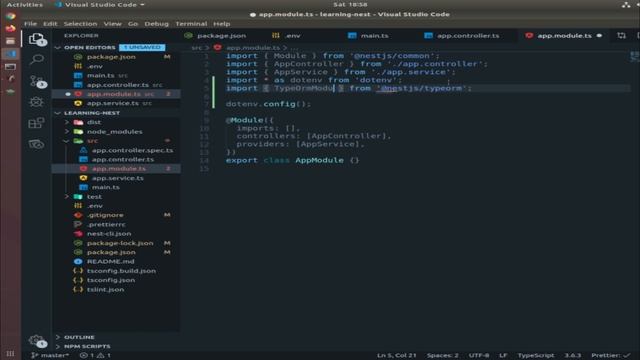Open the Extensions view

[x=36, y=123]
